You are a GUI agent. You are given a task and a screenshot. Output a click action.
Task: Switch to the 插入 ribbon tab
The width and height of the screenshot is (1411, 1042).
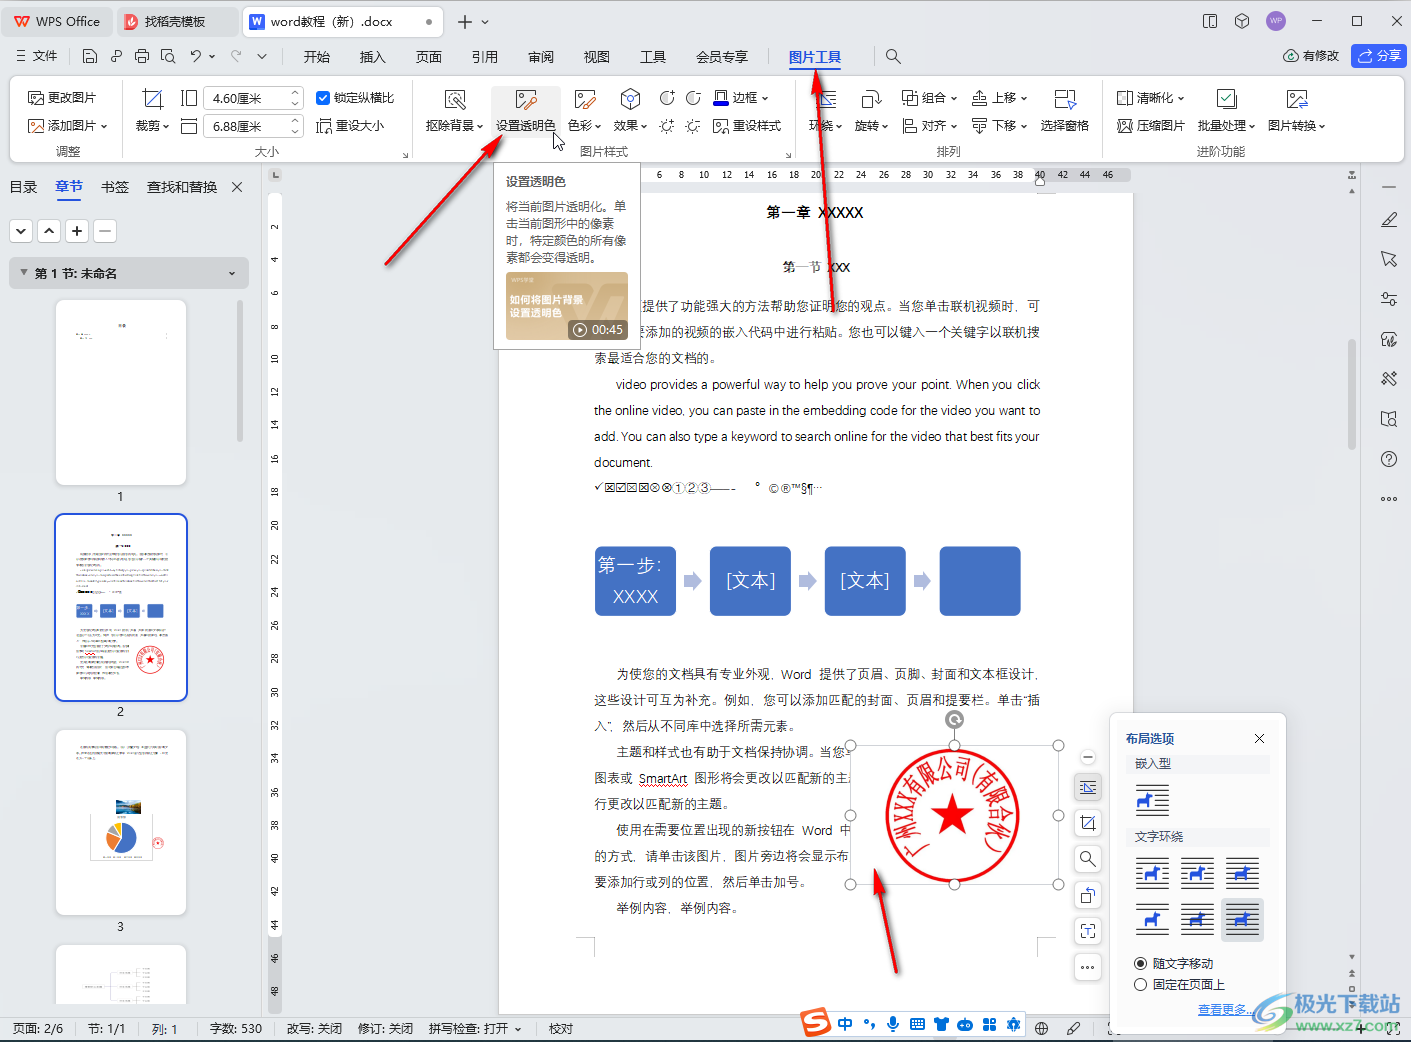(373, 57)
